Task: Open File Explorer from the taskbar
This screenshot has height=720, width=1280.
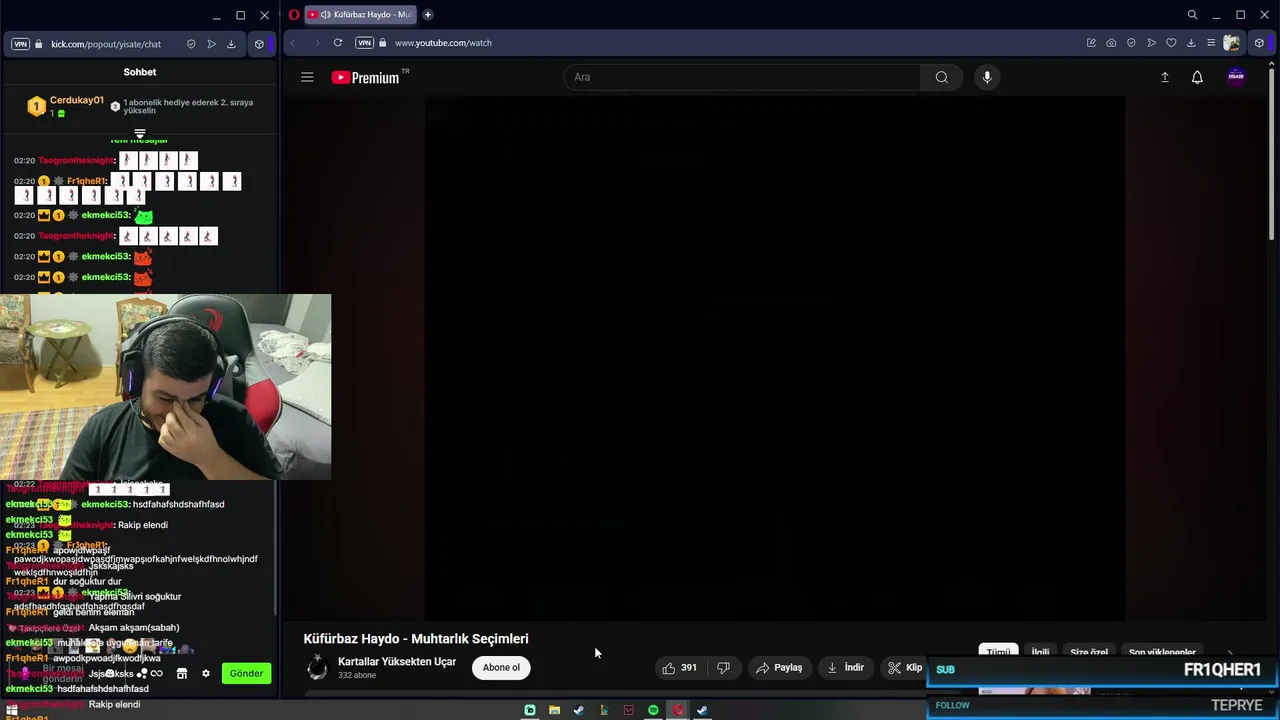Action: (x=554, y=710)
